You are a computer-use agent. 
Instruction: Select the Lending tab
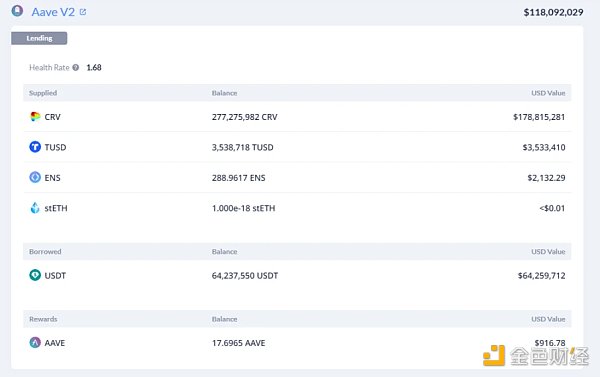tap(39, 38)
